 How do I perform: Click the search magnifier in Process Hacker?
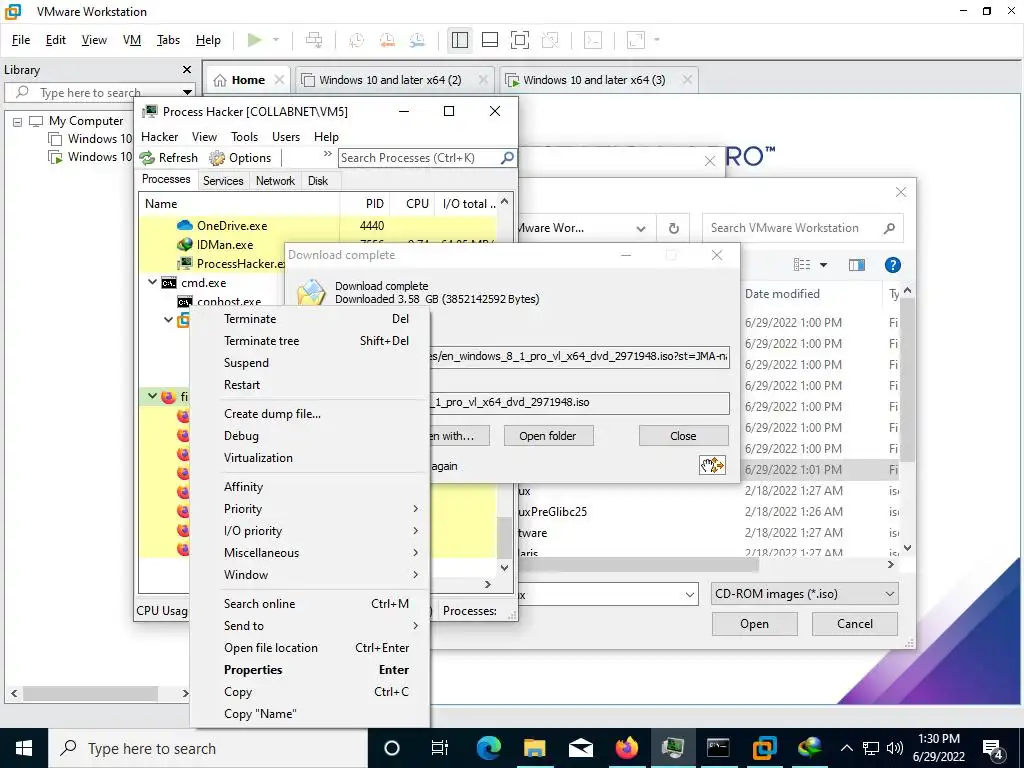507,157
